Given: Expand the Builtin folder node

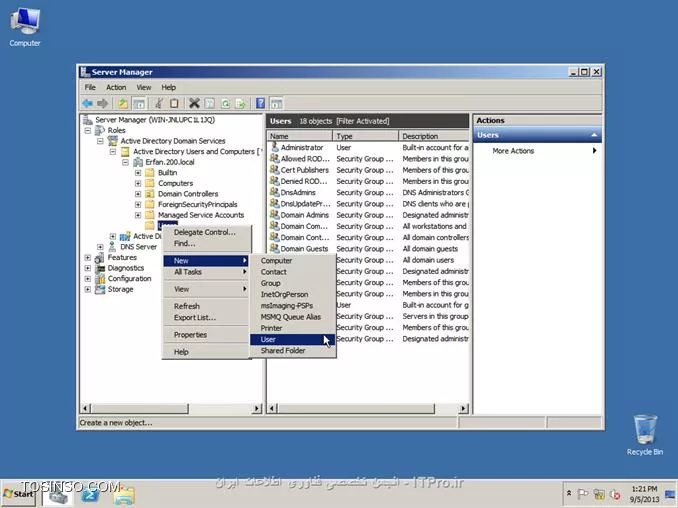Looking at the screenshot, I should (x=138, y=173).
